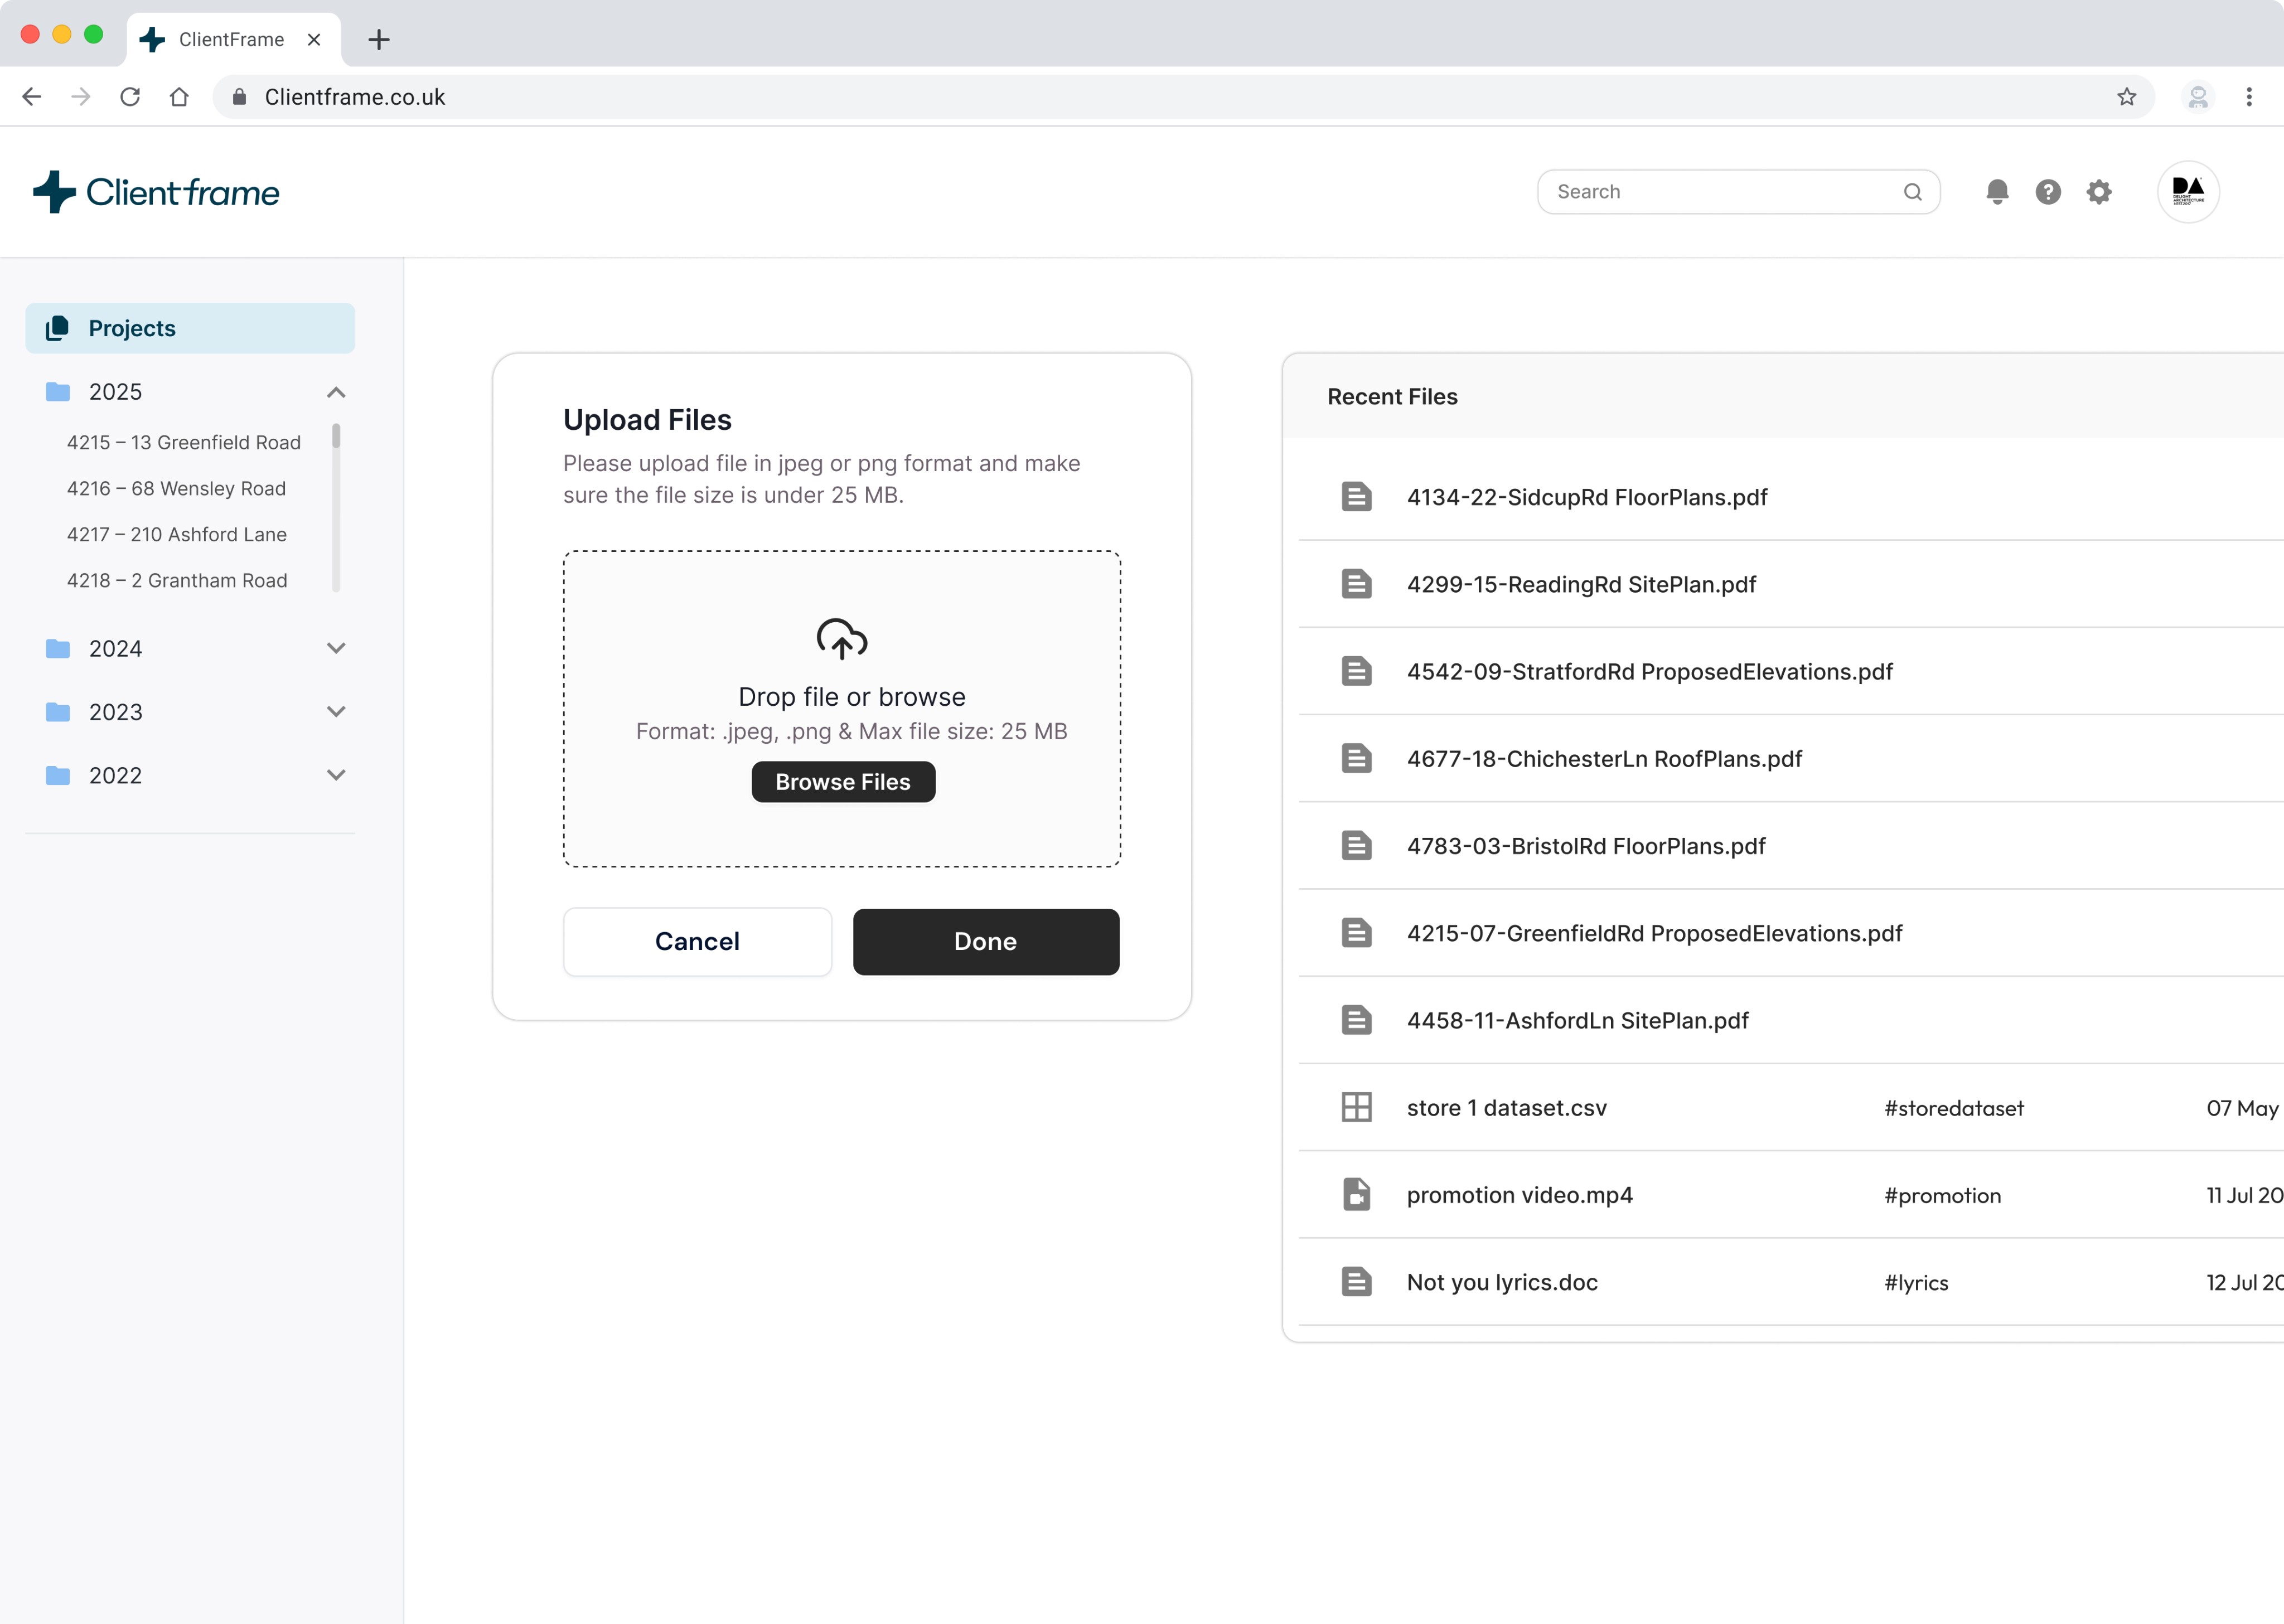Image resolution: width=2284 pixels, height=1624 pixels.
Task: Click the video file icon for promotion video.mp4
Action: click(x=1356, y=1194)
